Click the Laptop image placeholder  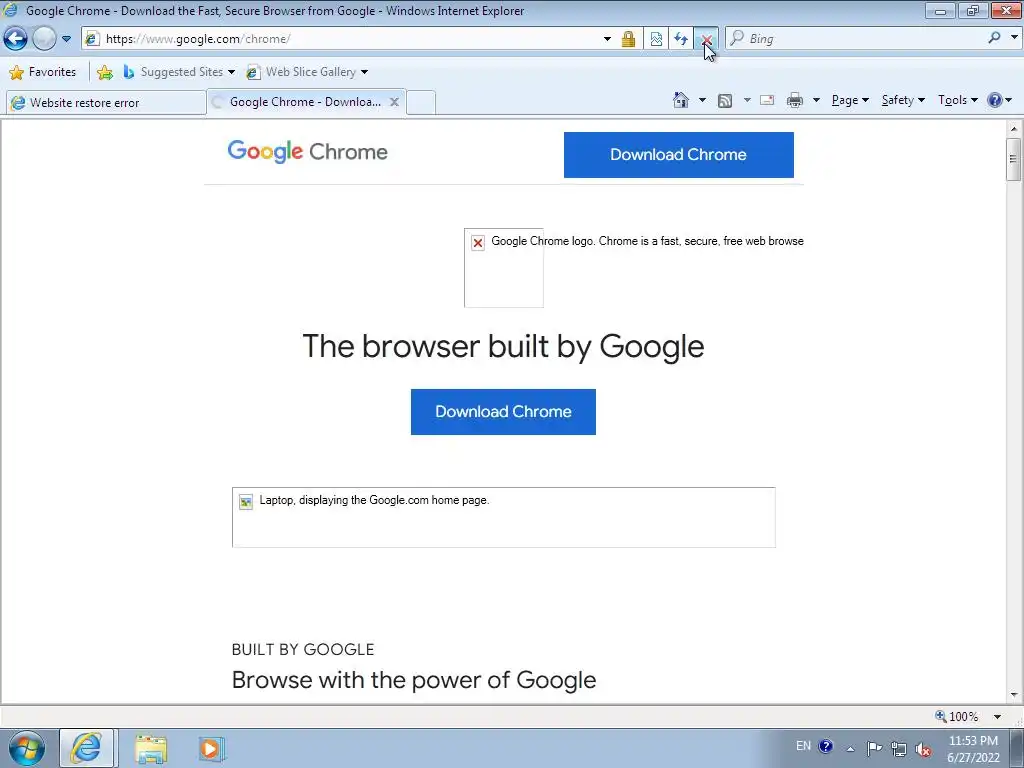(504, 517)
